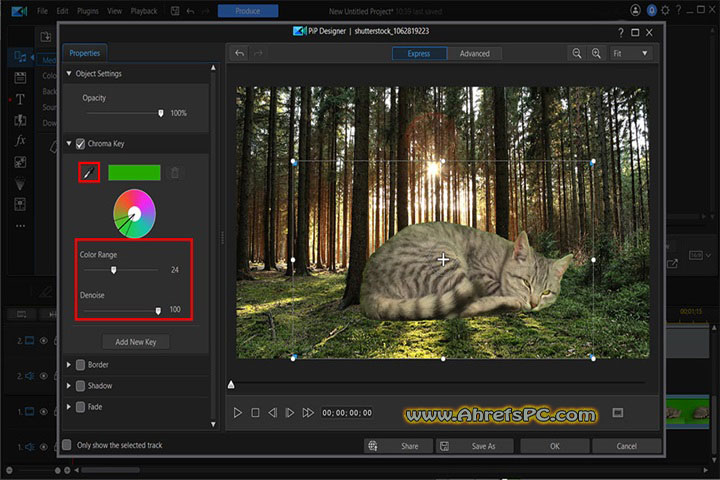Zoom out the preview
720x480 pixels.
(577, 53)
